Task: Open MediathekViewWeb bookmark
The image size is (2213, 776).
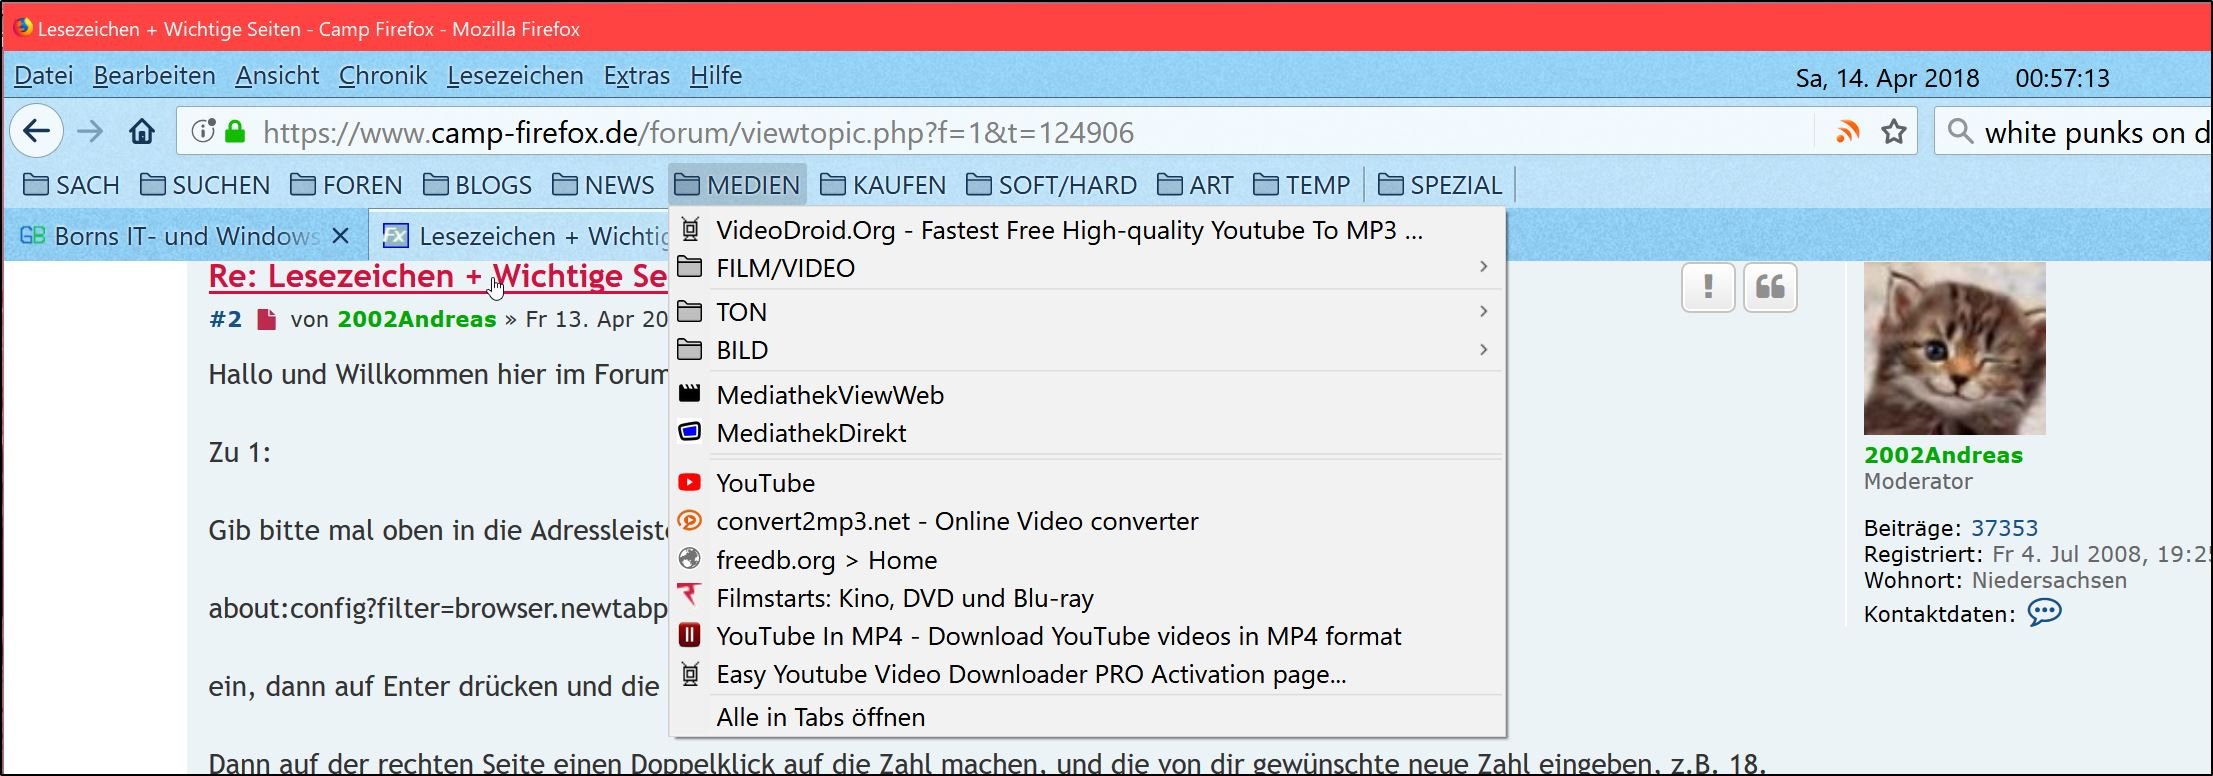Action: pyautogui.click(x=1087, y=395)
